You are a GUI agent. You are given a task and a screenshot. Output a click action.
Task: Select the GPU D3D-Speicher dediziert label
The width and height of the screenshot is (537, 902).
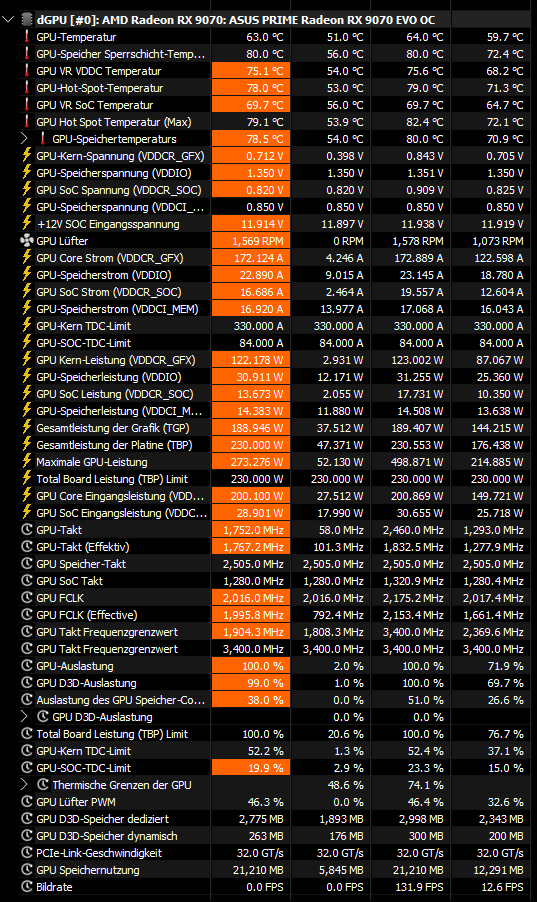point(102,819)
